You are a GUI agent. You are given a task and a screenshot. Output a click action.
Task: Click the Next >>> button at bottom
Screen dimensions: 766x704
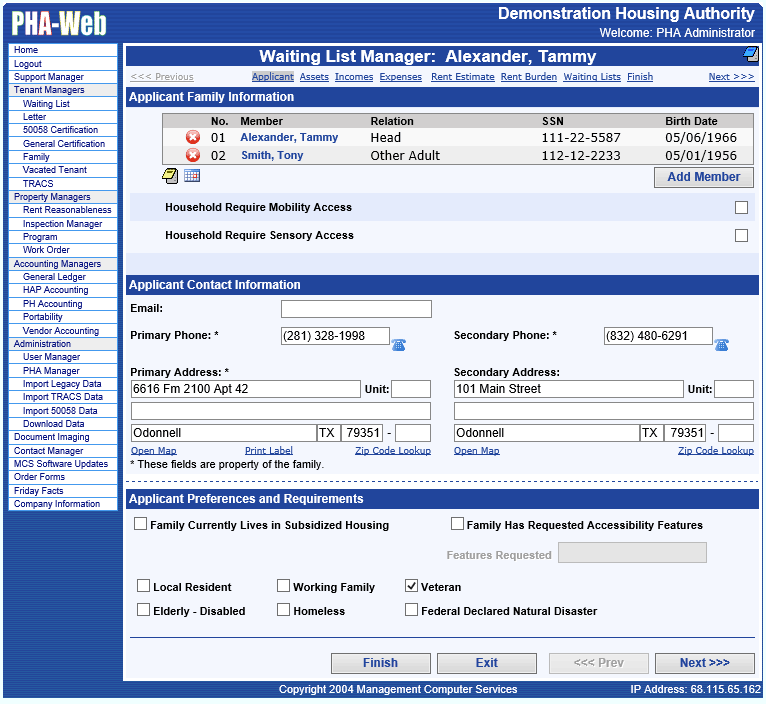(x=704, y=663)
